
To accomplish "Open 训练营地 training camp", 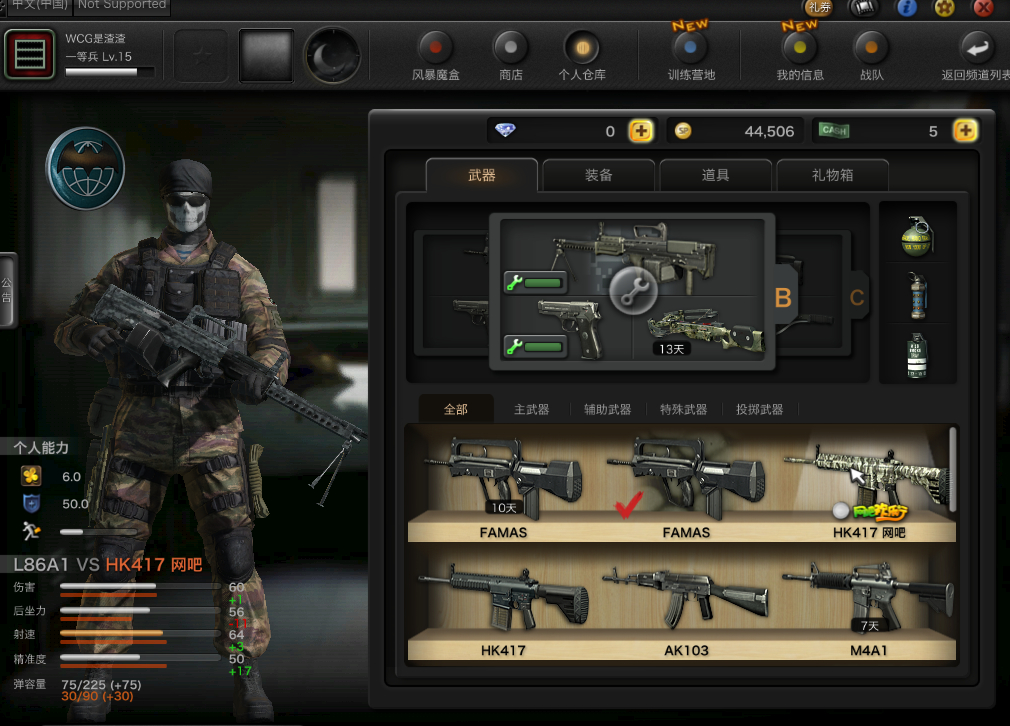I will [x=691, y=57].
